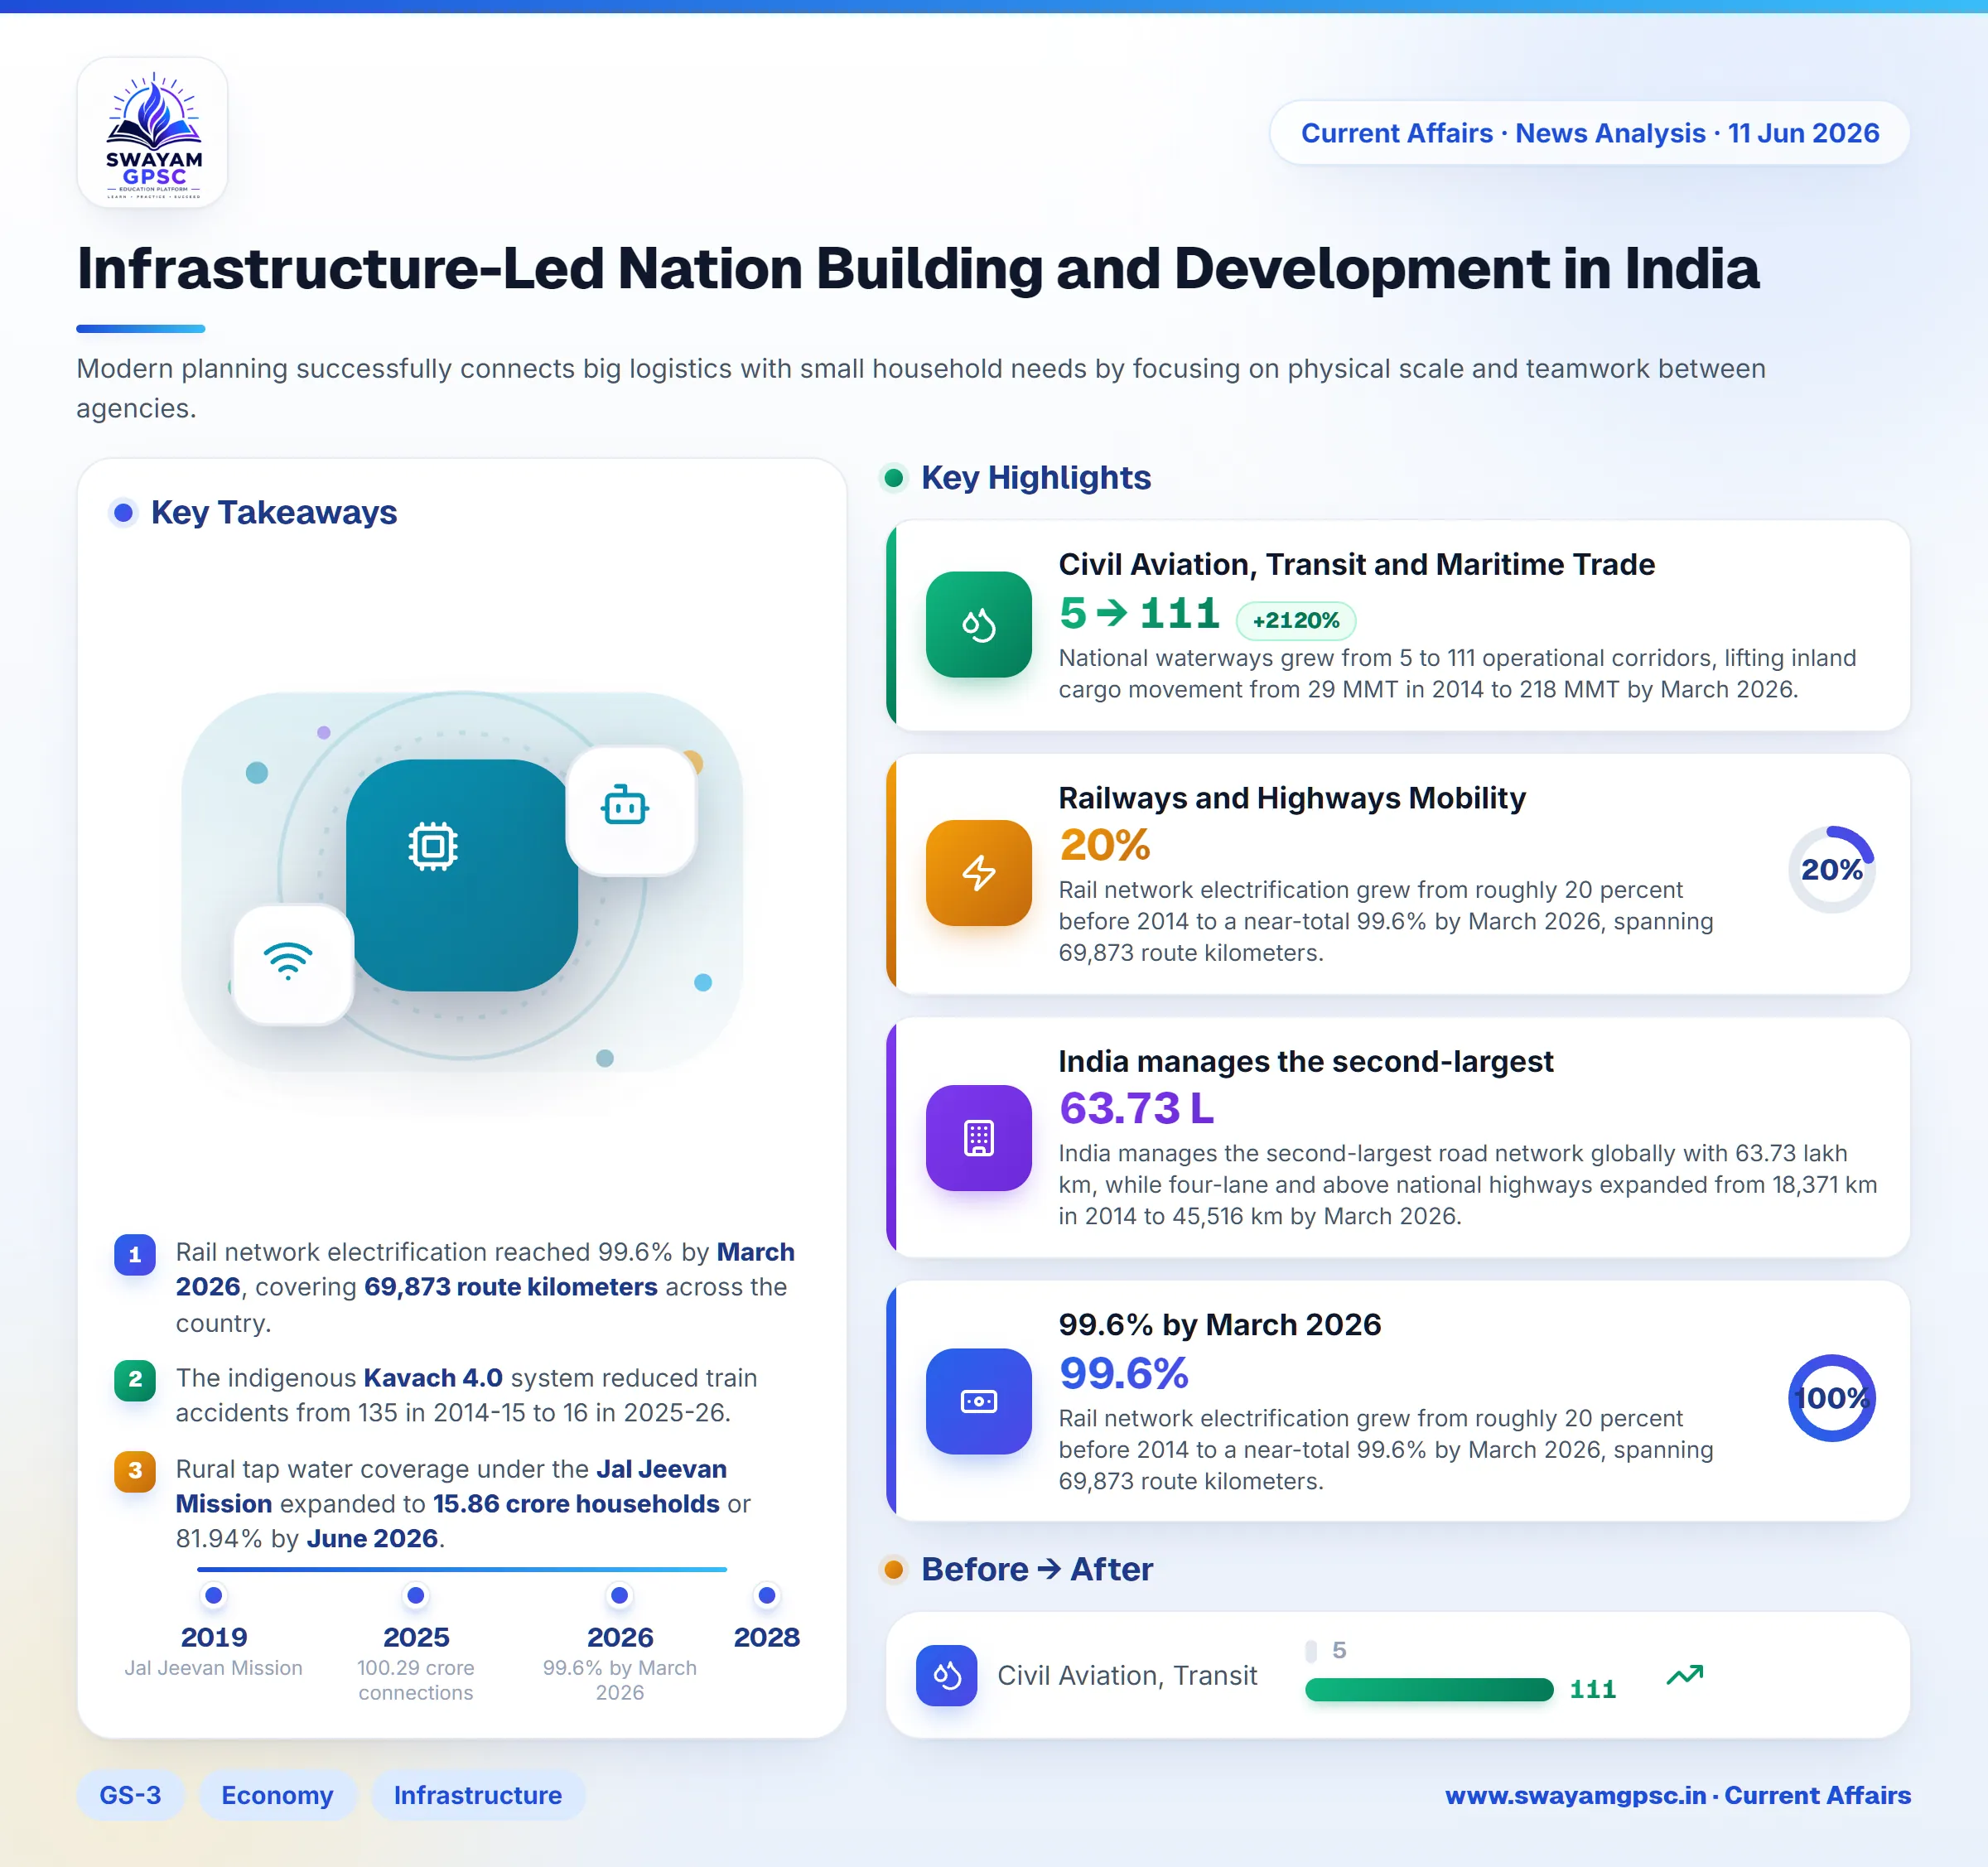The height and width of the screenshot is (1867, 1988).
Task: Click numbered badge 1 in Key Takeaways
Action: click(135, 1254)
